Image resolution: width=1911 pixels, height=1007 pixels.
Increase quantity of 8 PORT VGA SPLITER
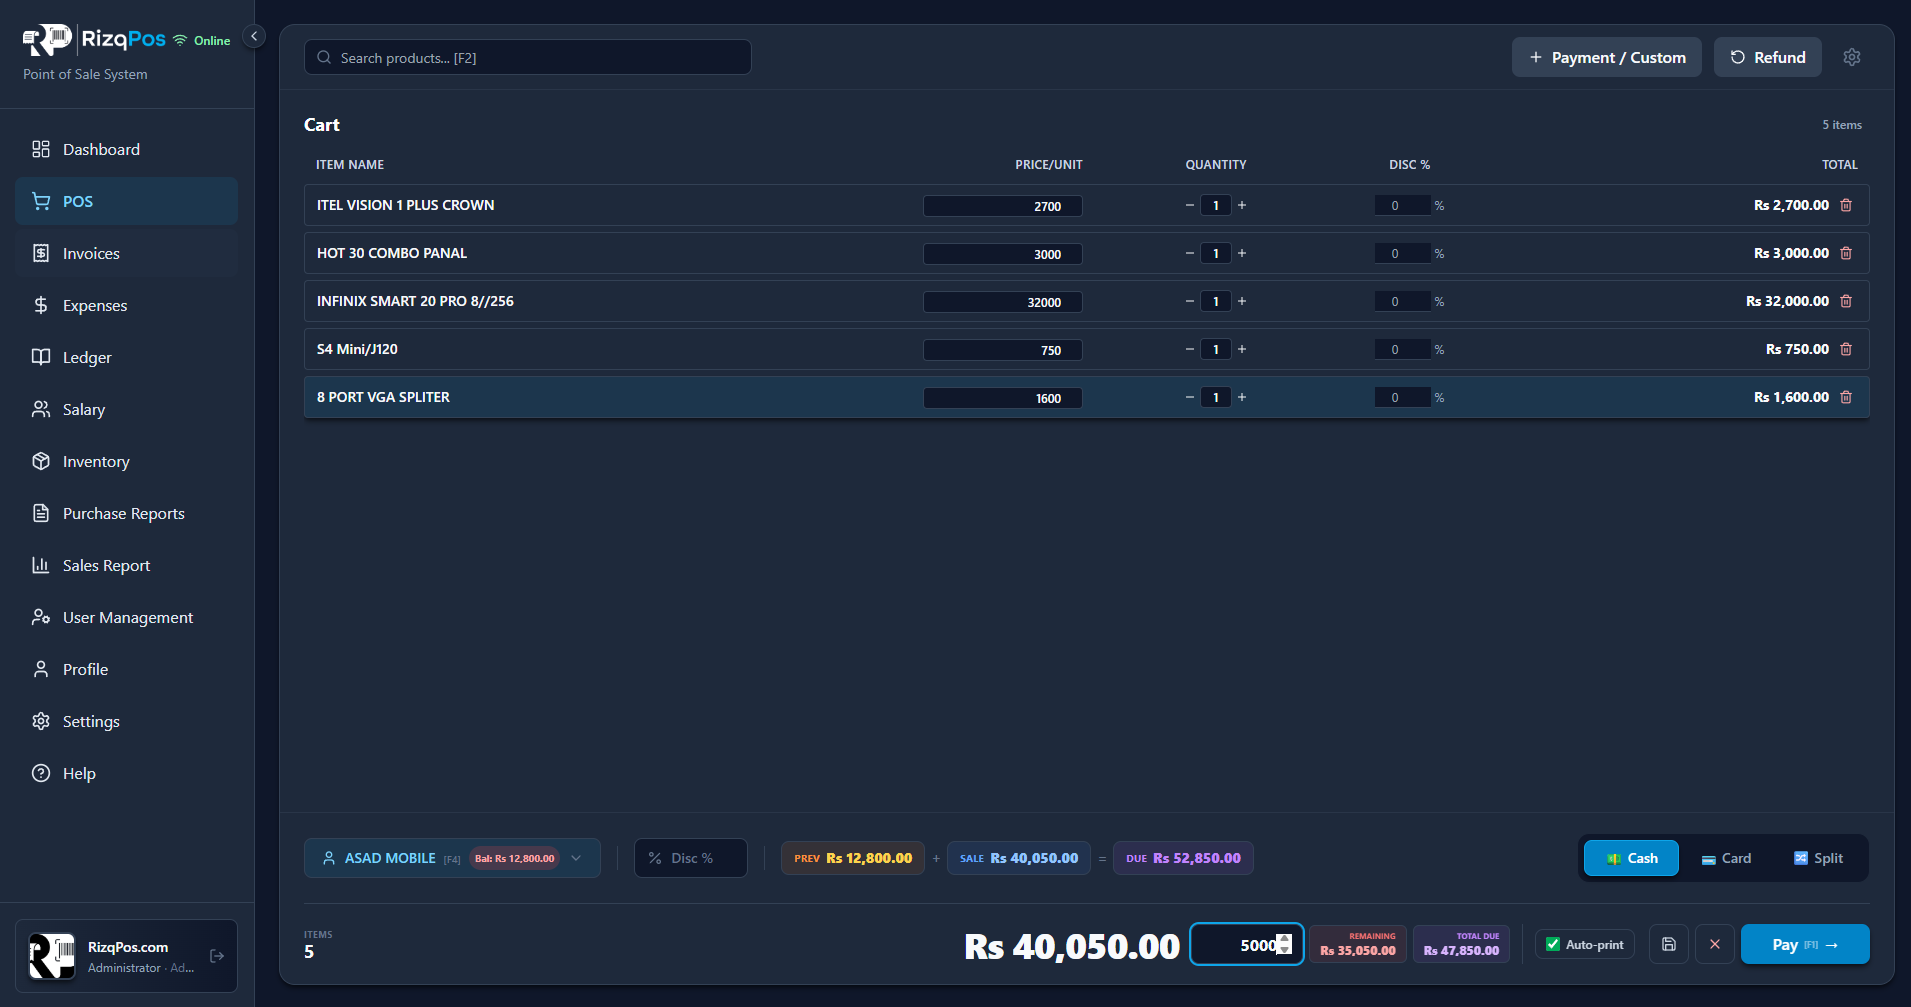click(1242, 397)
